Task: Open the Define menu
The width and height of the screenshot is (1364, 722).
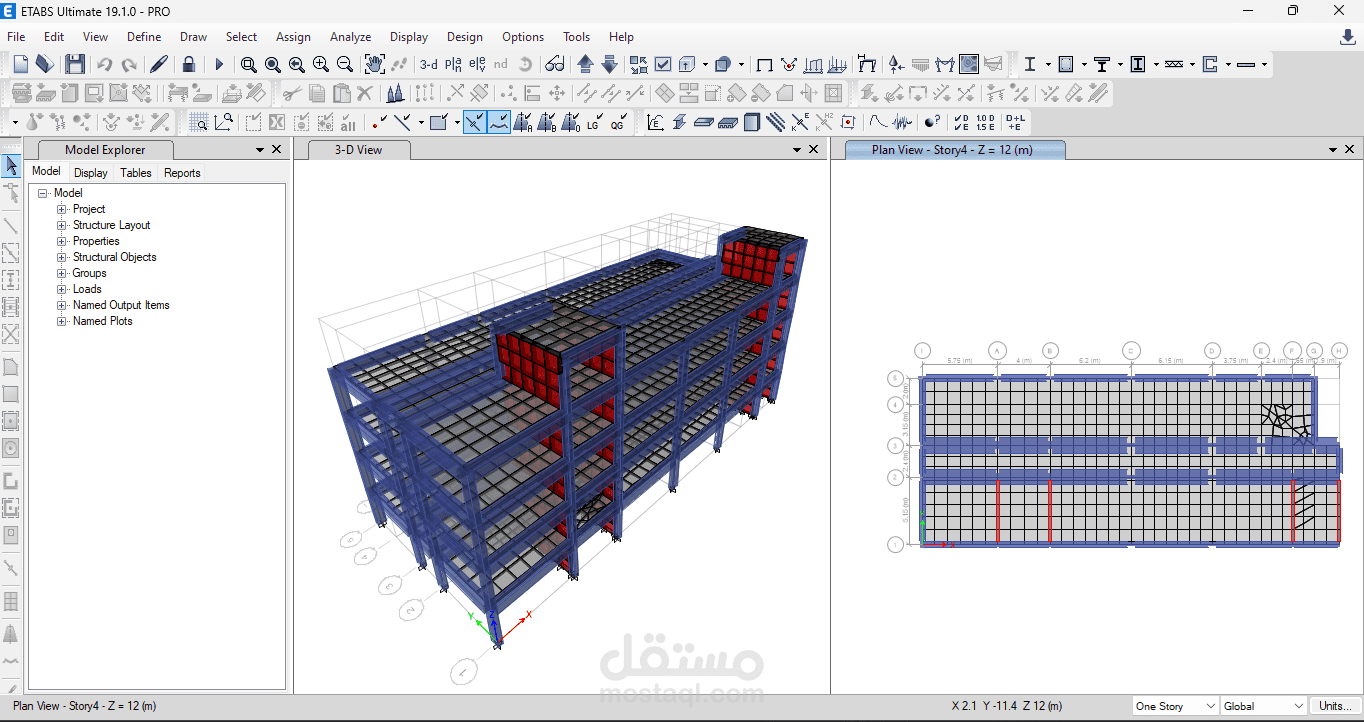Action: click(x=144, y=37)
